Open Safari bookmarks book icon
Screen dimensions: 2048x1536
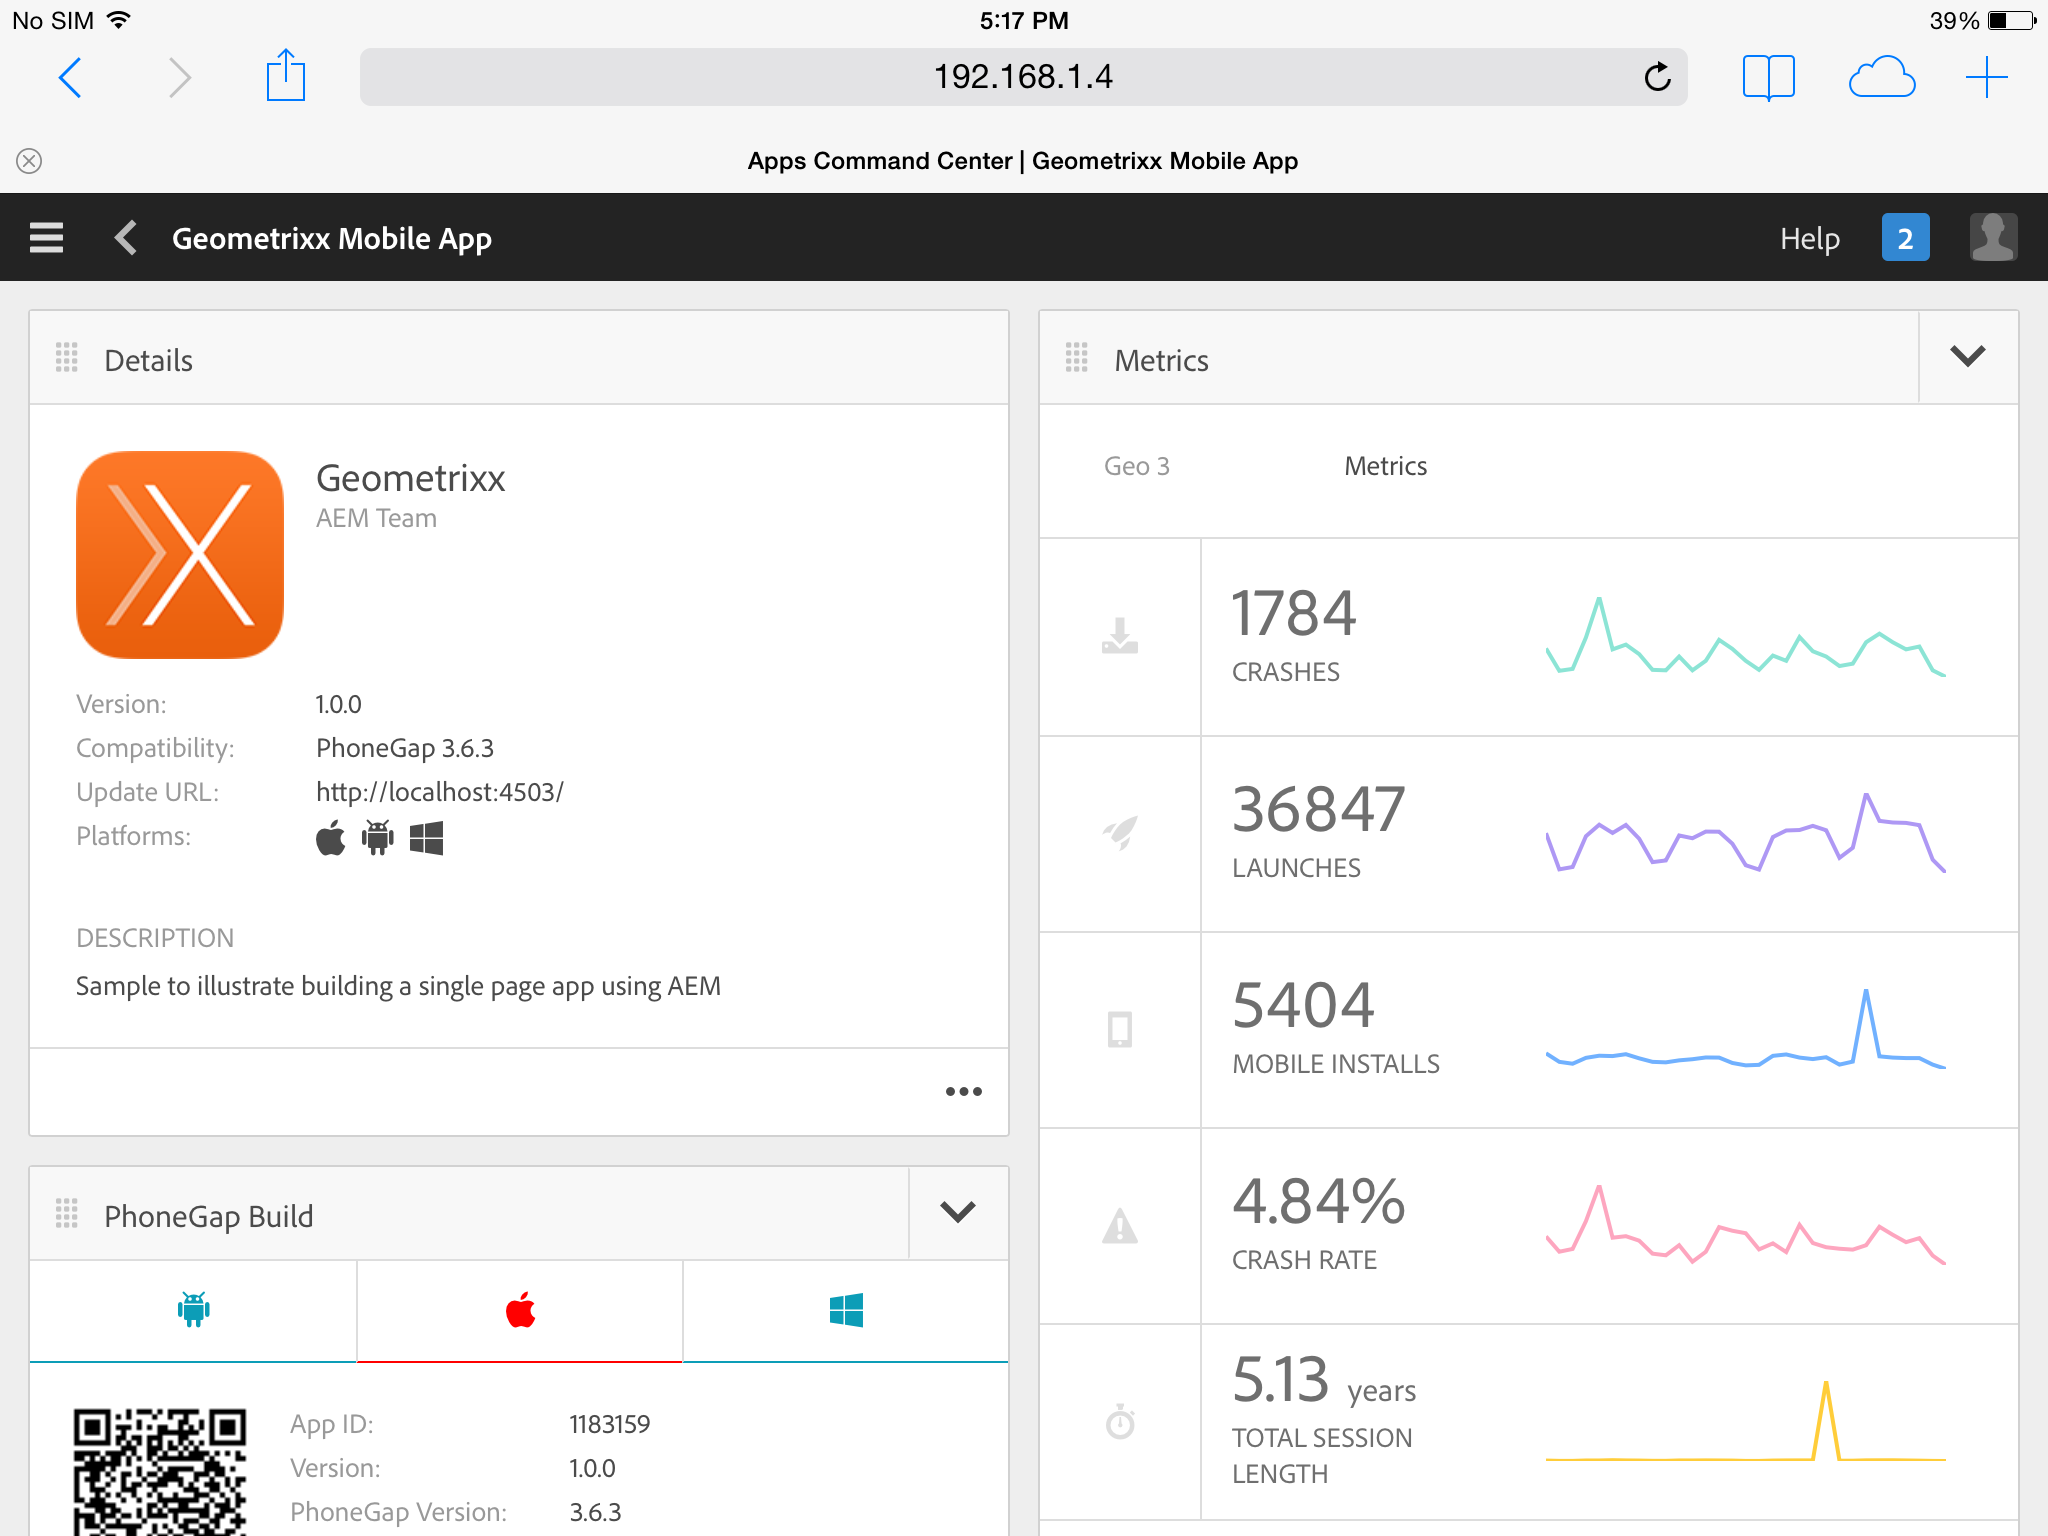[x=1768, y=77]
